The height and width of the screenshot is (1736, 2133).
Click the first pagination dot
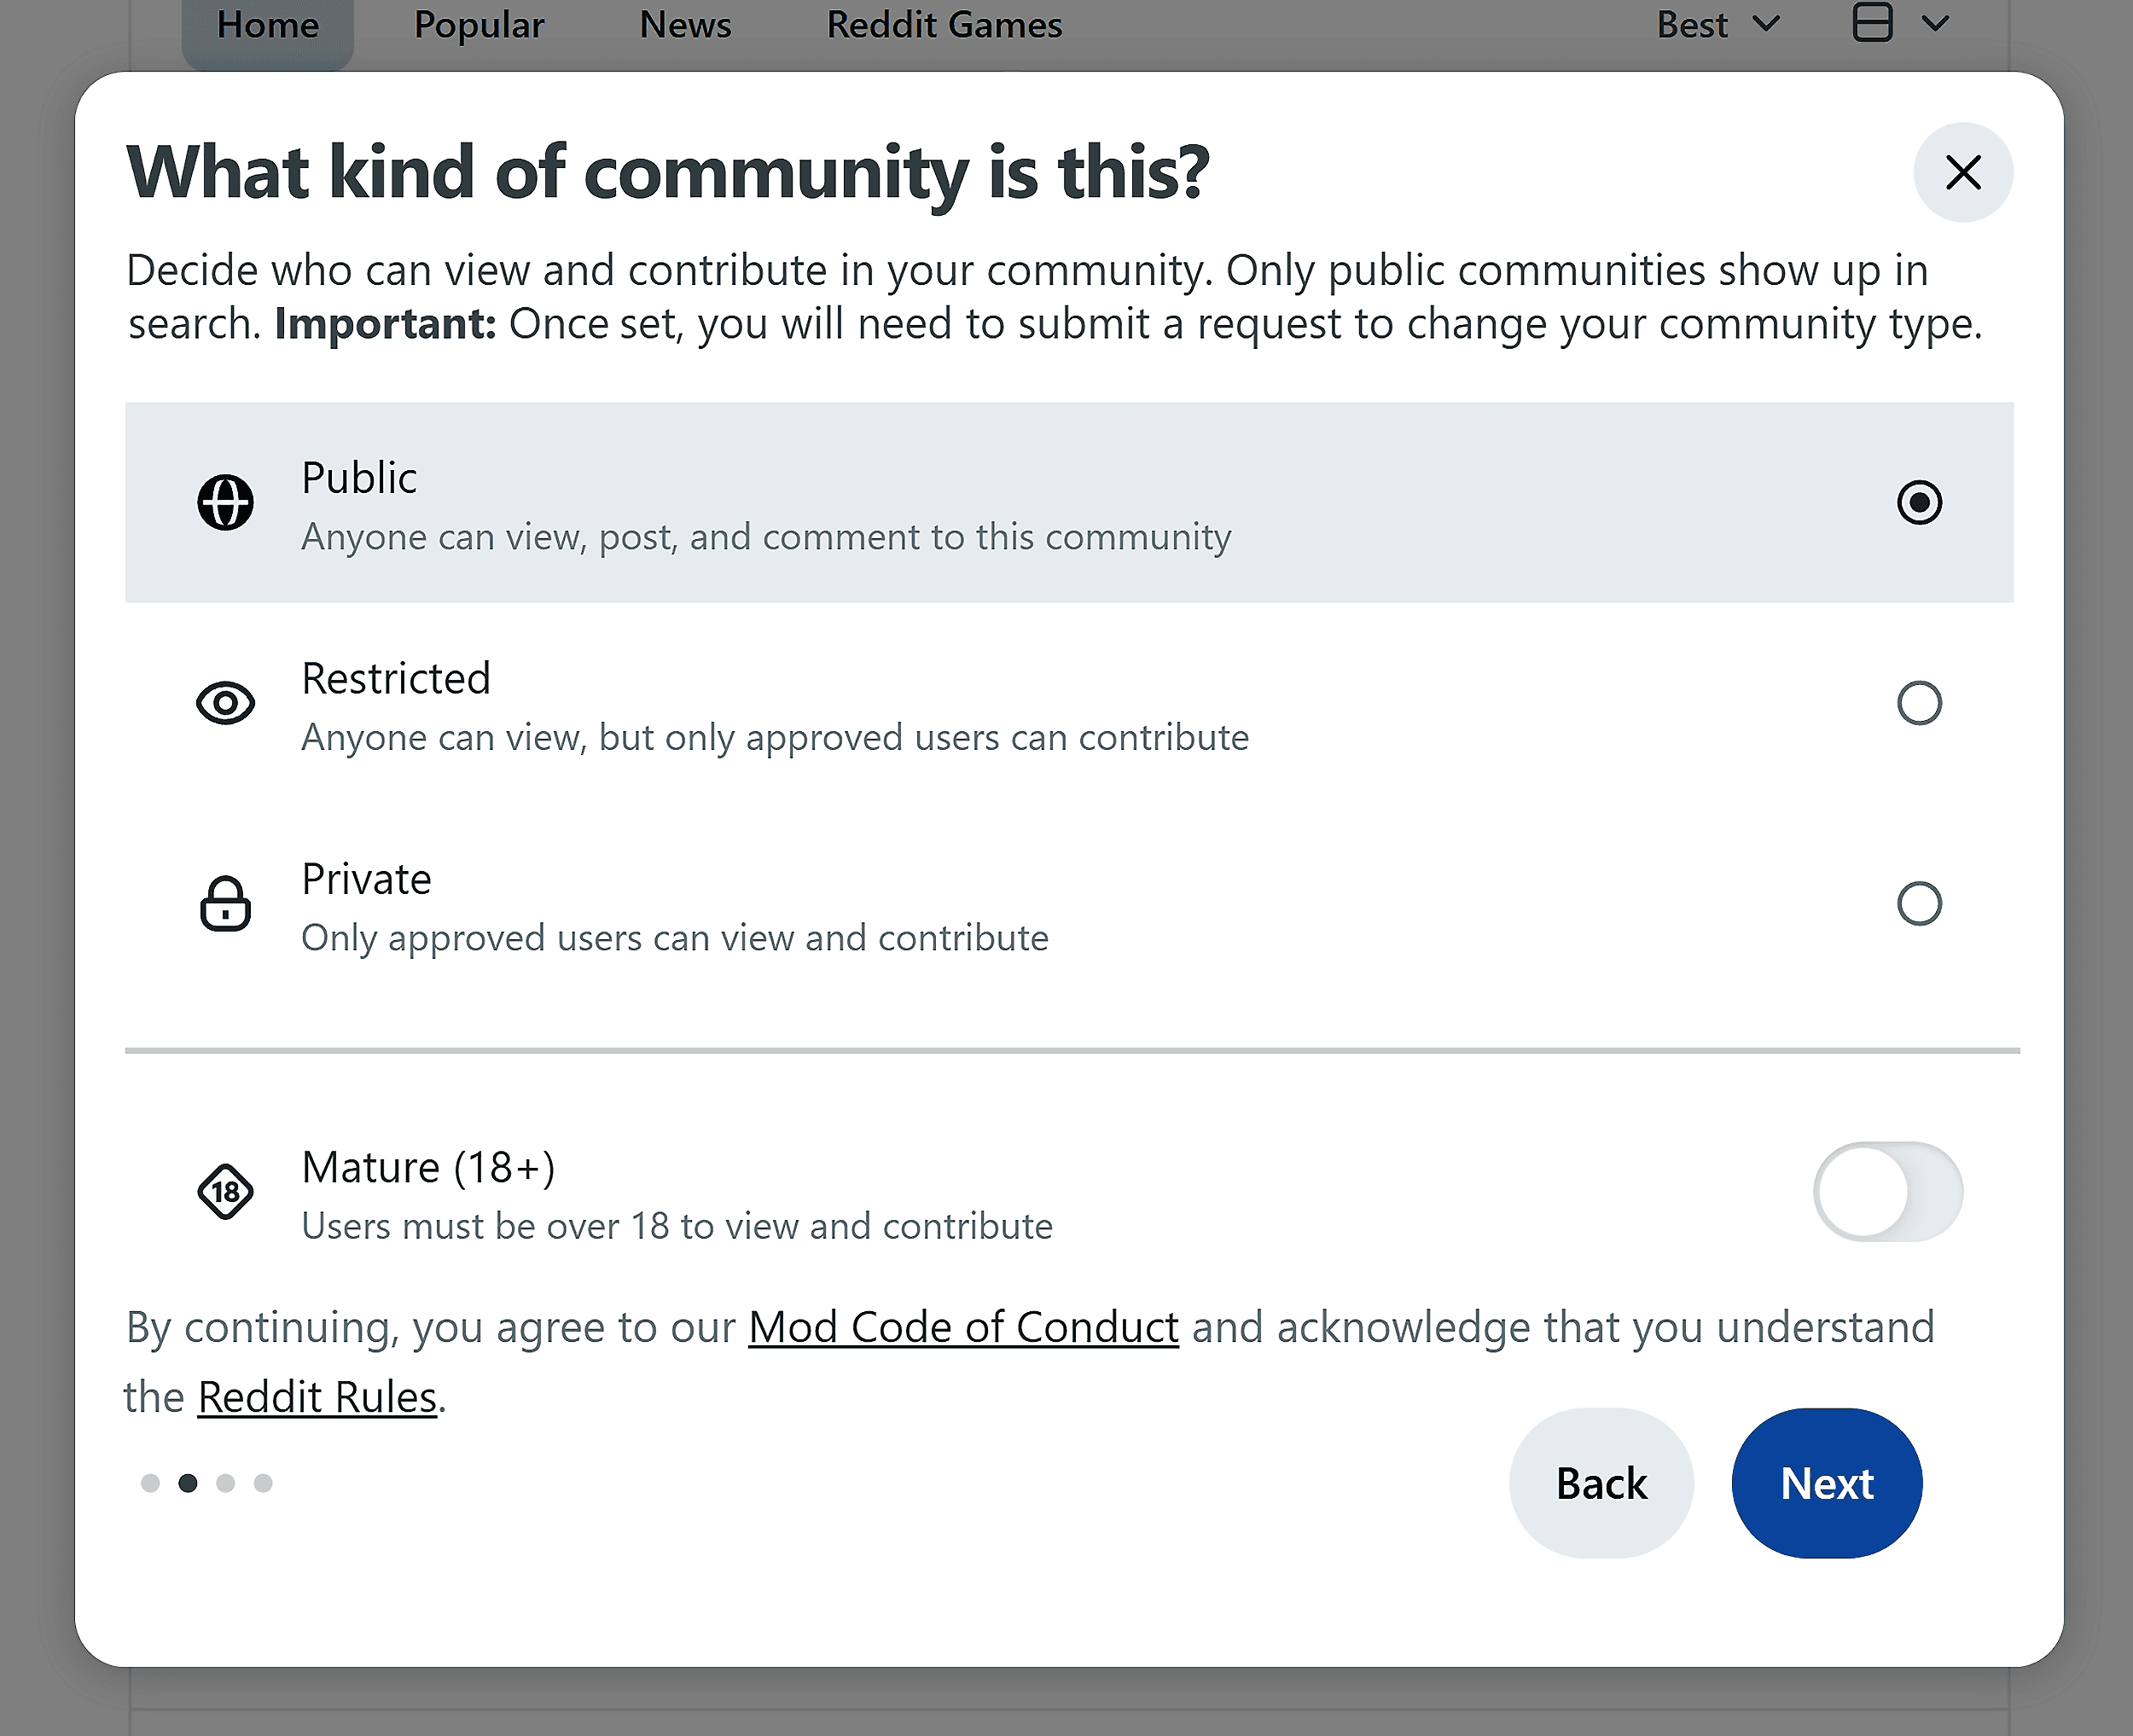click(x=150, y=1484)
